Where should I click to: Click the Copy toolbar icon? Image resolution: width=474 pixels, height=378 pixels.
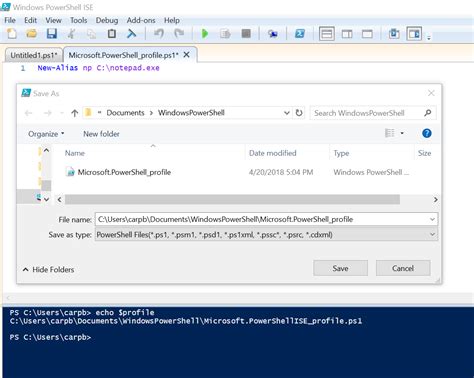point(91,34)
